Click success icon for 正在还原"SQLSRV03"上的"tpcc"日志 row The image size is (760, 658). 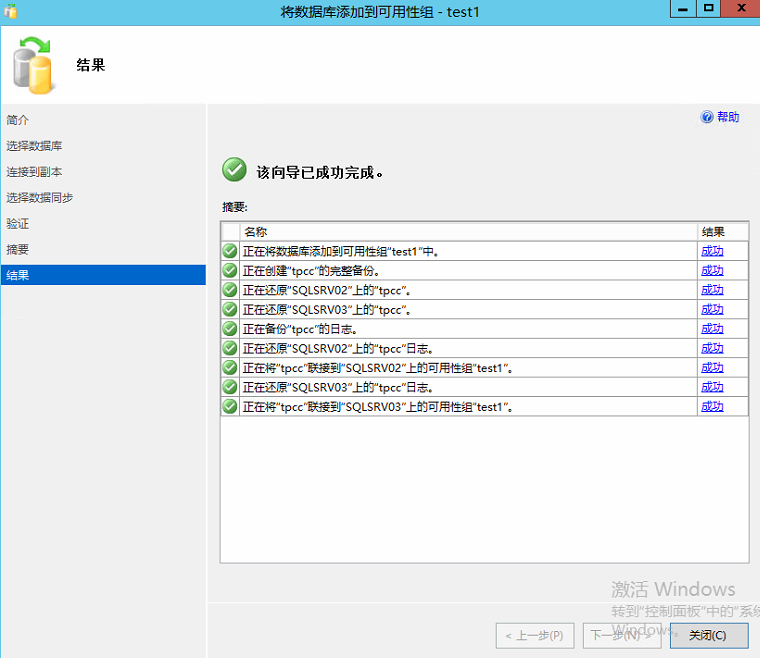tap(230, 387)
